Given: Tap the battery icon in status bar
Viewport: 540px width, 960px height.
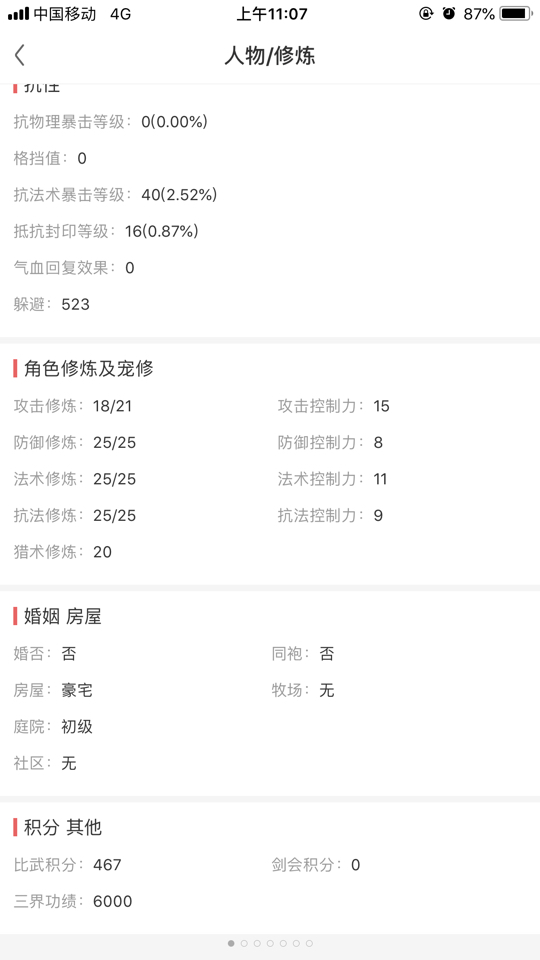Looking at the screenshot, I should coord(516,13).
